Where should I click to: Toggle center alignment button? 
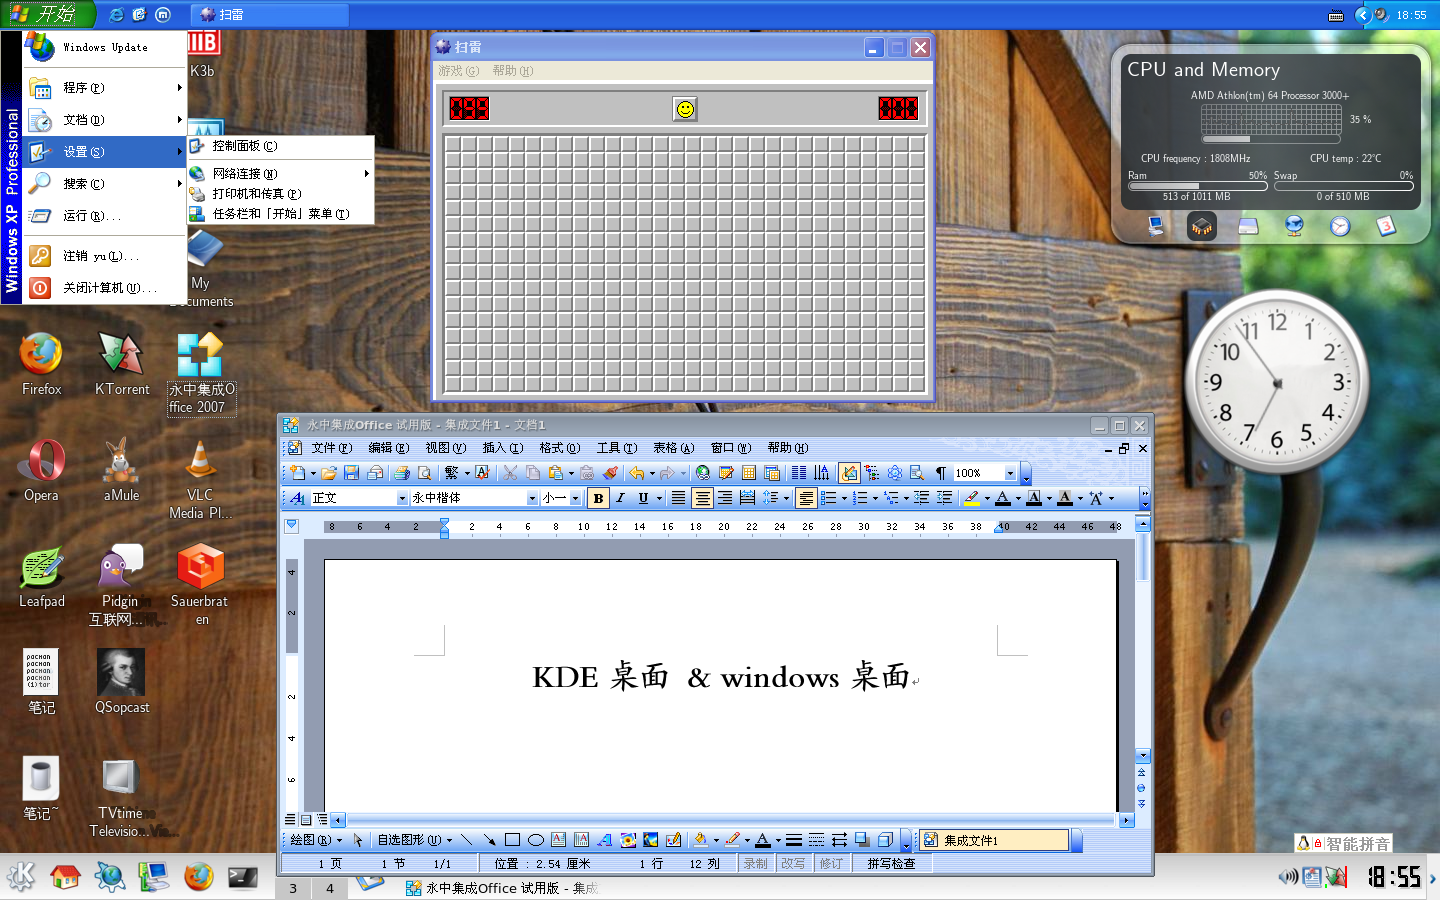coord(702,498)
